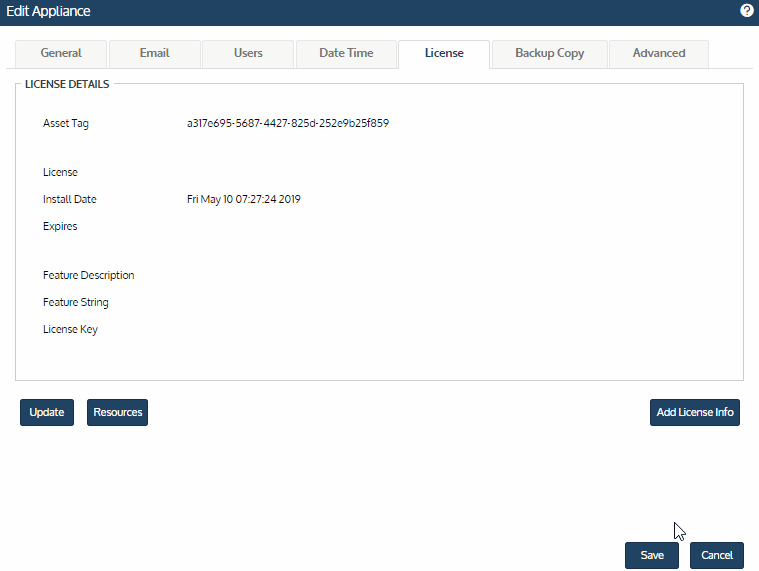Click the License tab
The width and height of the screenshot is (759, 571).
tap(444, 54)
